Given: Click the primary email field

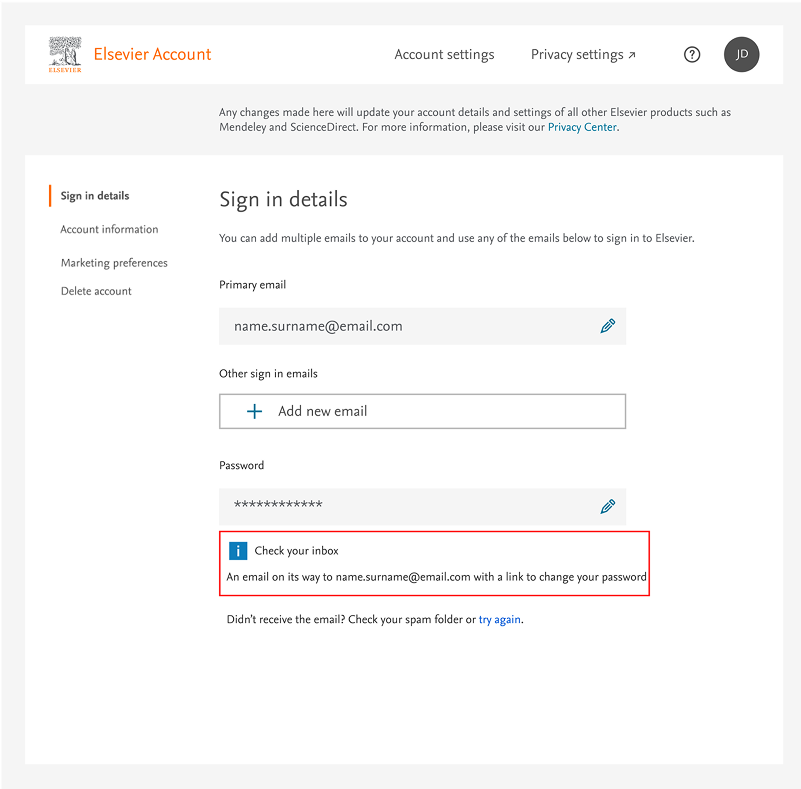Looking at the screenshot, I should 400,326.
